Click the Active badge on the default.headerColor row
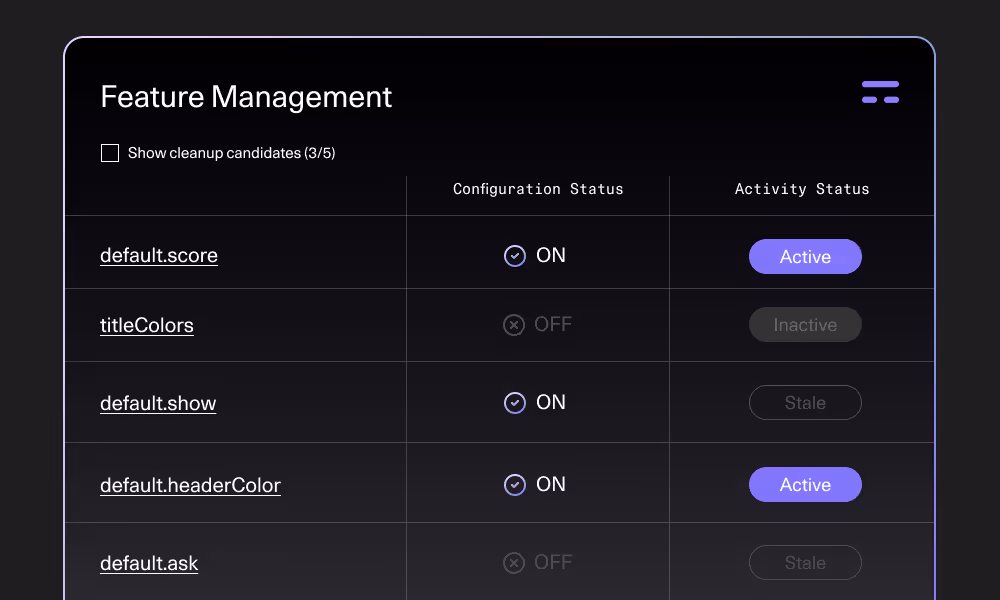This screenshot has width=1000, height=600. tap(805, 484)
